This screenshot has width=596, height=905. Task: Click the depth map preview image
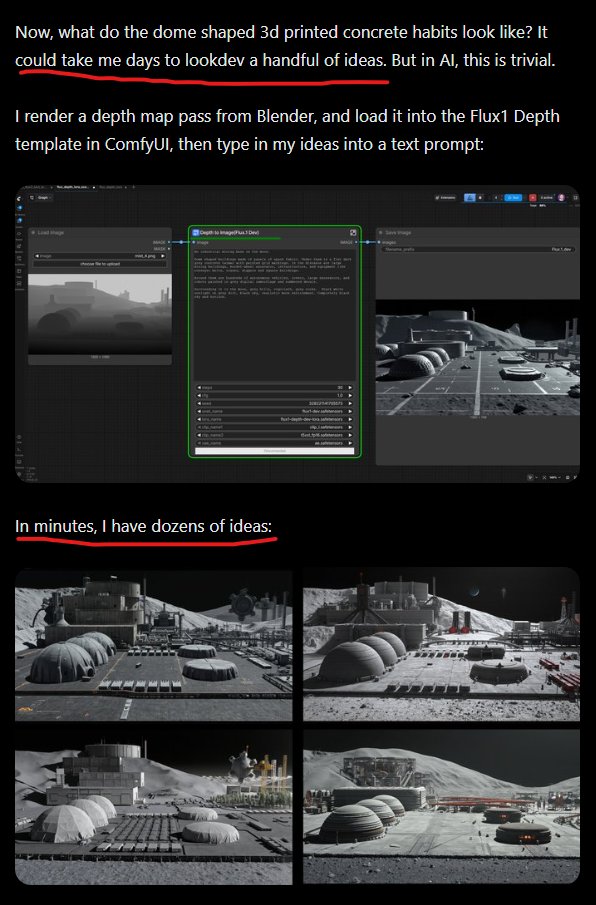[100, 314]
